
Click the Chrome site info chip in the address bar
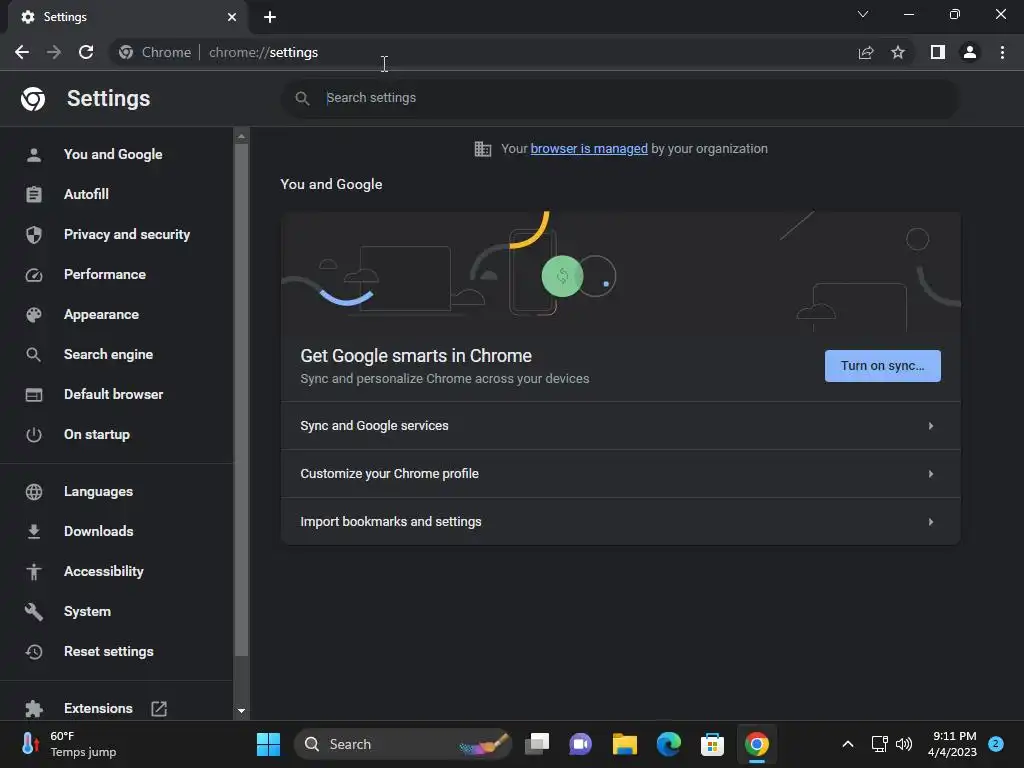point(155,52)
